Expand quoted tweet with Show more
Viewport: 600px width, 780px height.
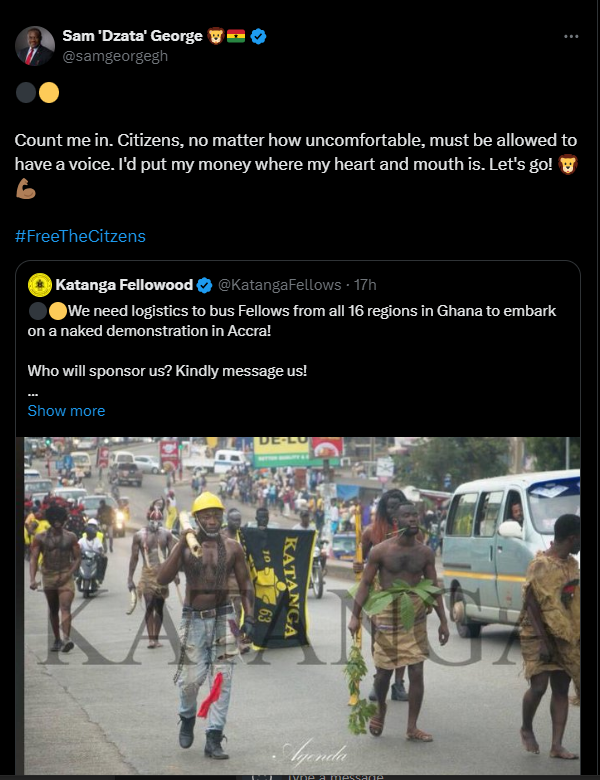pyautogui.click(x=66, y=411)
